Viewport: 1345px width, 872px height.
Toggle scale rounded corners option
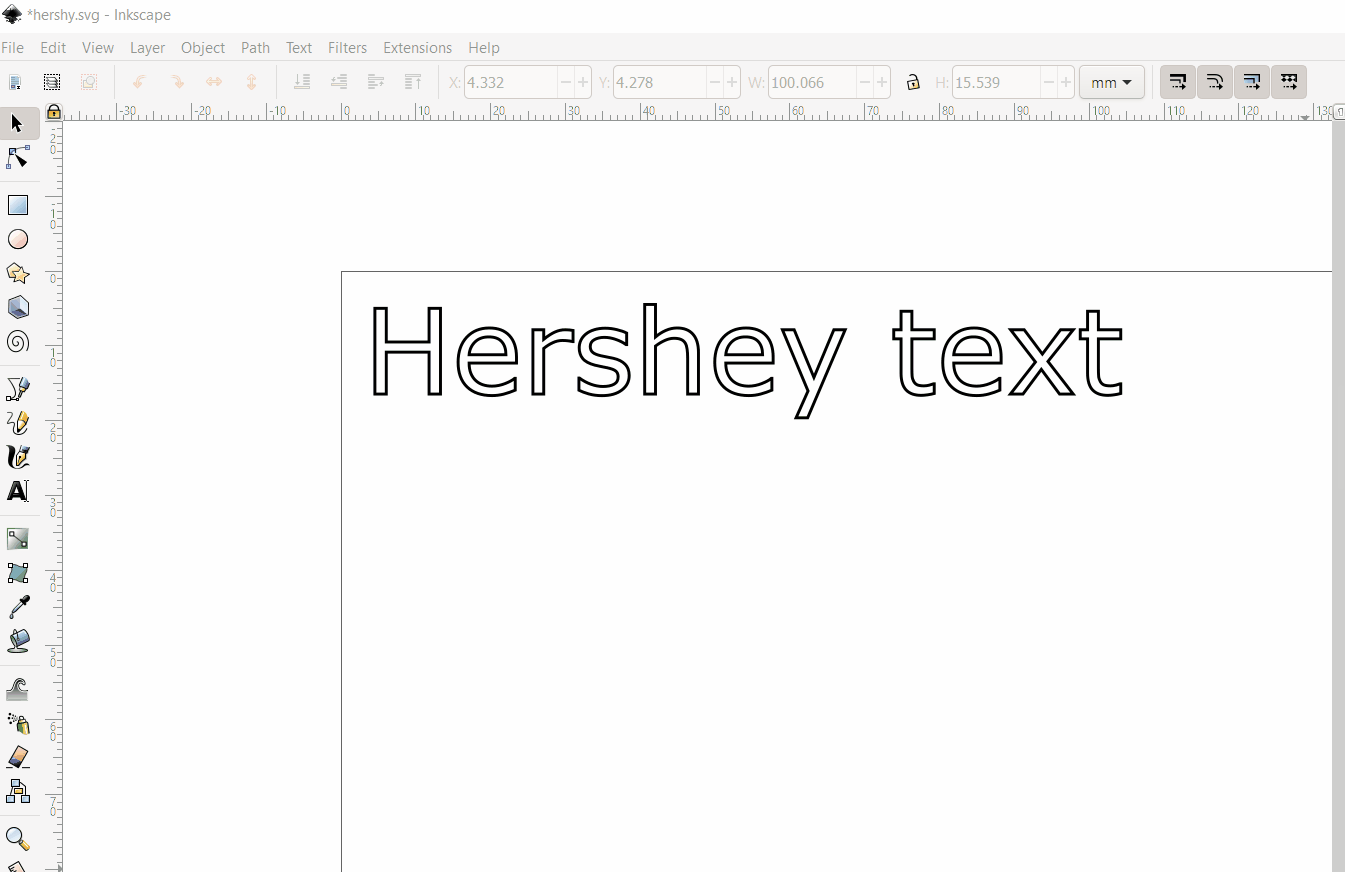(x=1215, y=82)
